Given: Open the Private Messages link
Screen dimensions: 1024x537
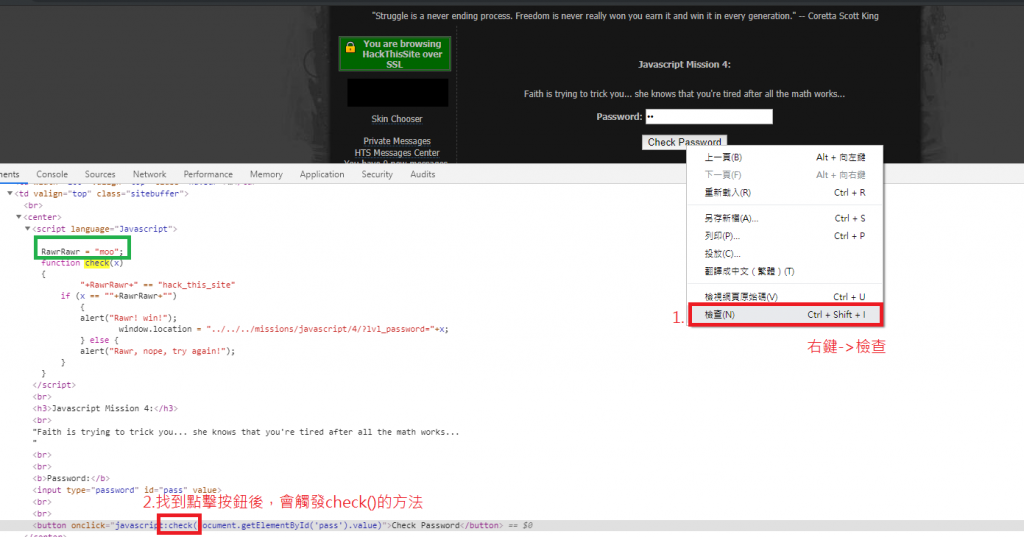Looking at the screenshot, I should (397, 141).
